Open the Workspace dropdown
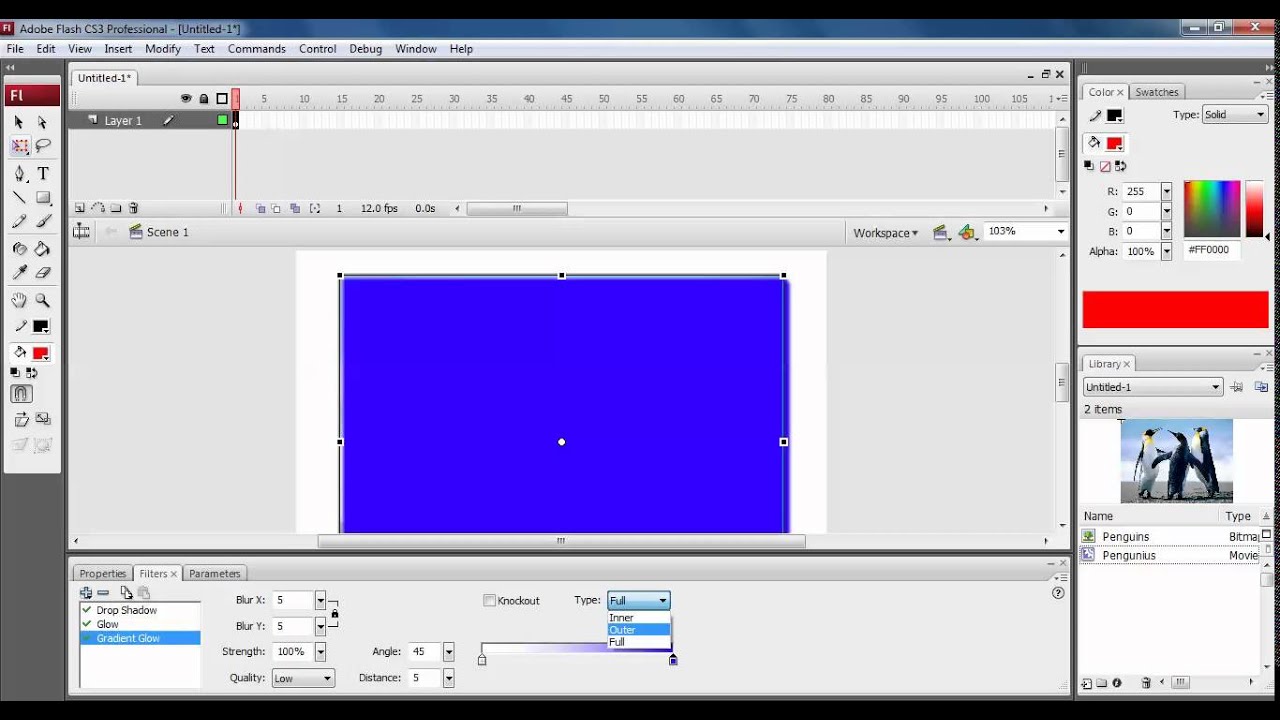 (885, 233)
